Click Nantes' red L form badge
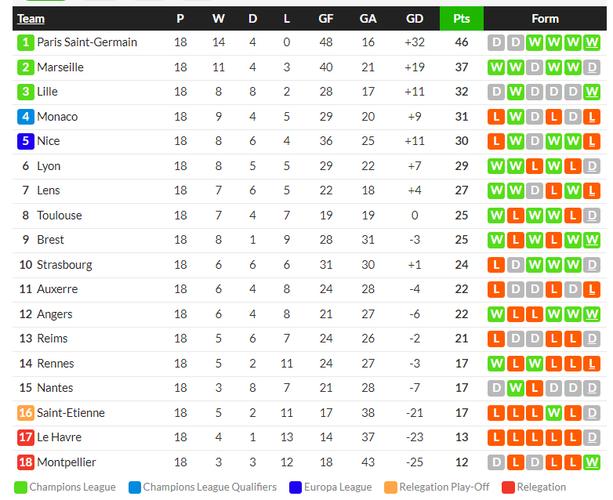The width and height of the screenshot is (613, 500). point(534,388)
